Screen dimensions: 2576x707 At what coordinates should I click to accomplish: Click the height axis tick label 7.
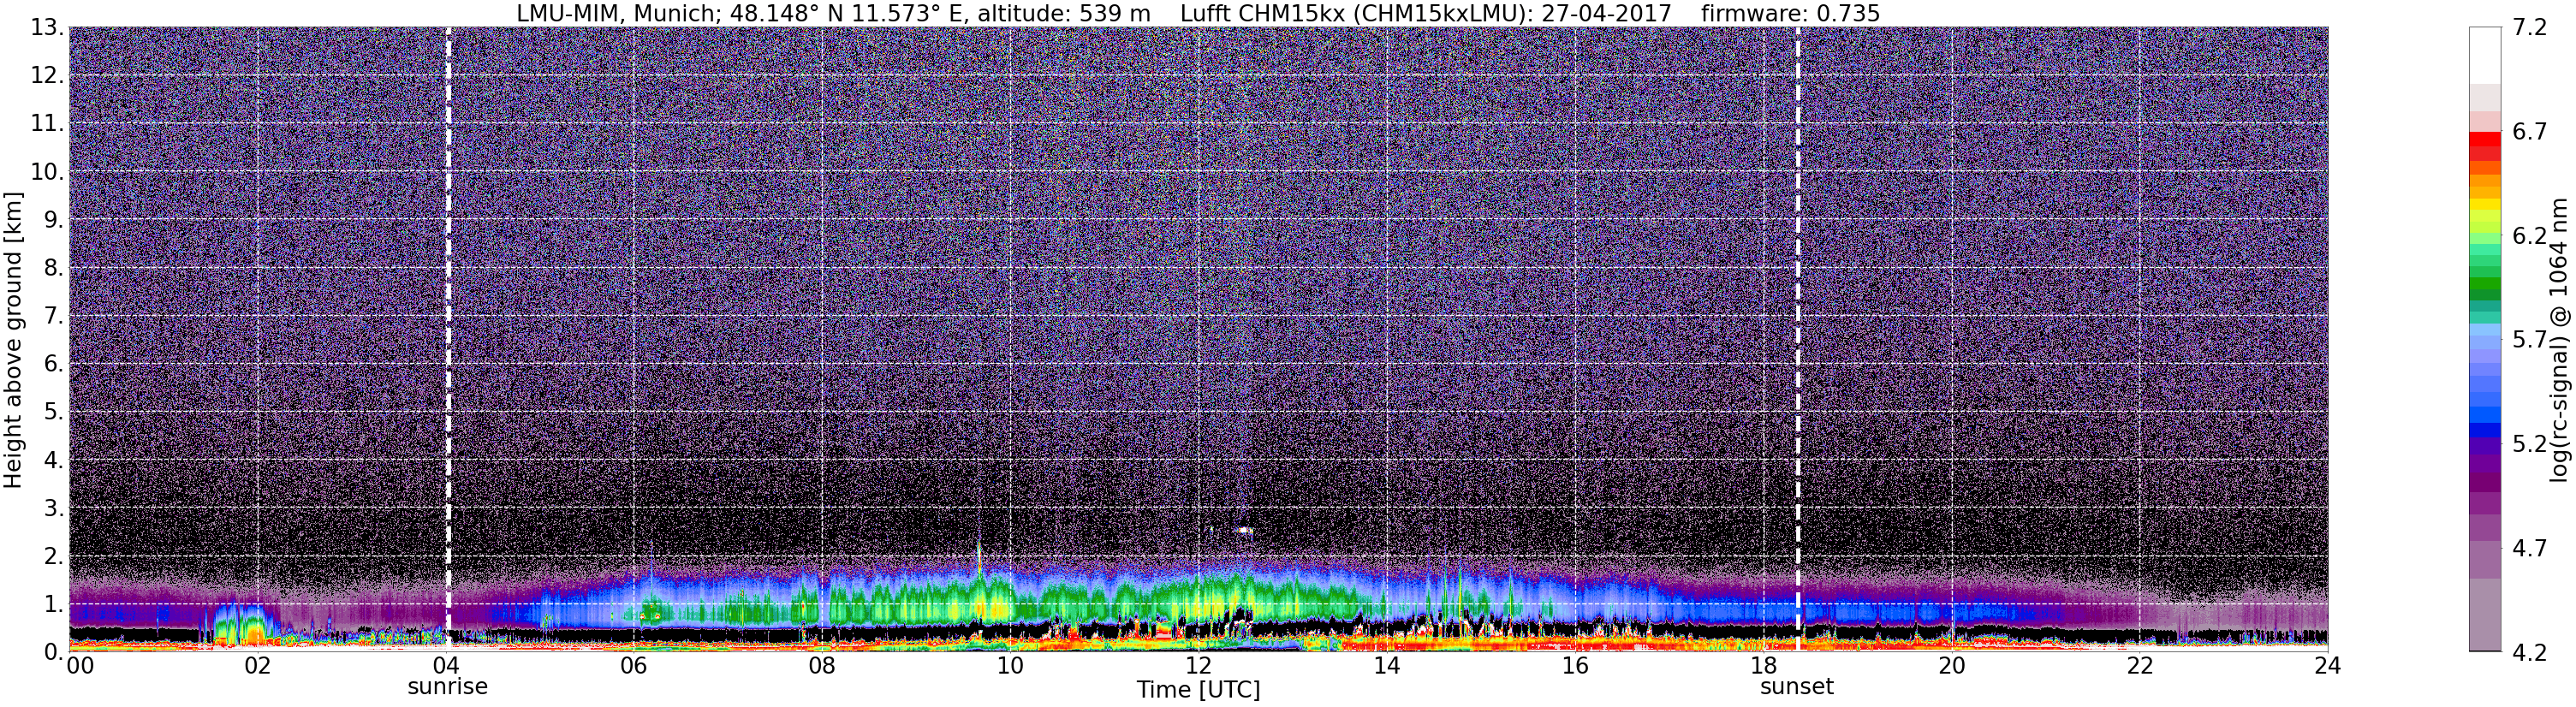(x=55, y=316)
